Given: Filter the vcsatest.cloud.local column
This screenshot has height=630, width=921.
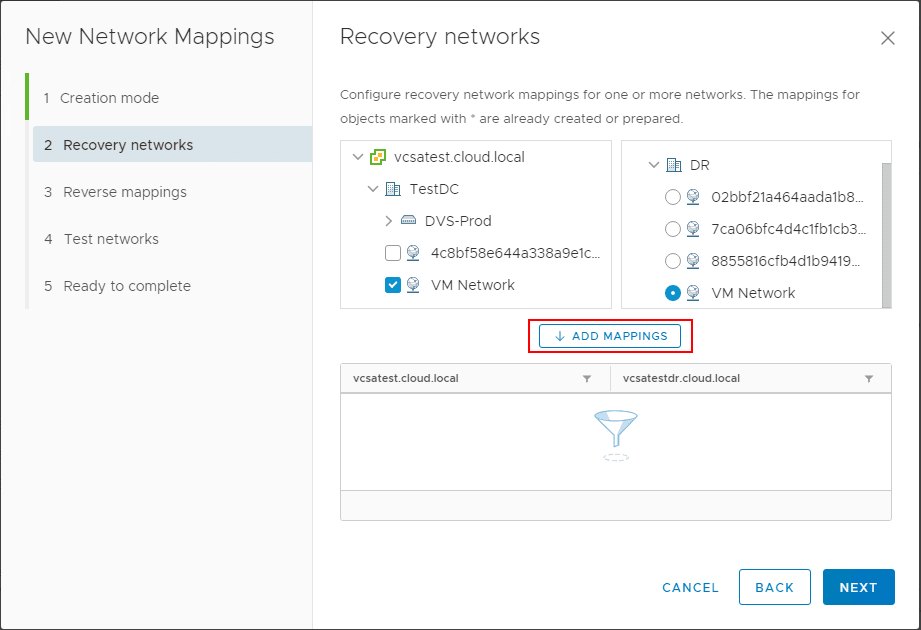Looking at the screenshot, I should pyautogui.click(x=587, y=379).
